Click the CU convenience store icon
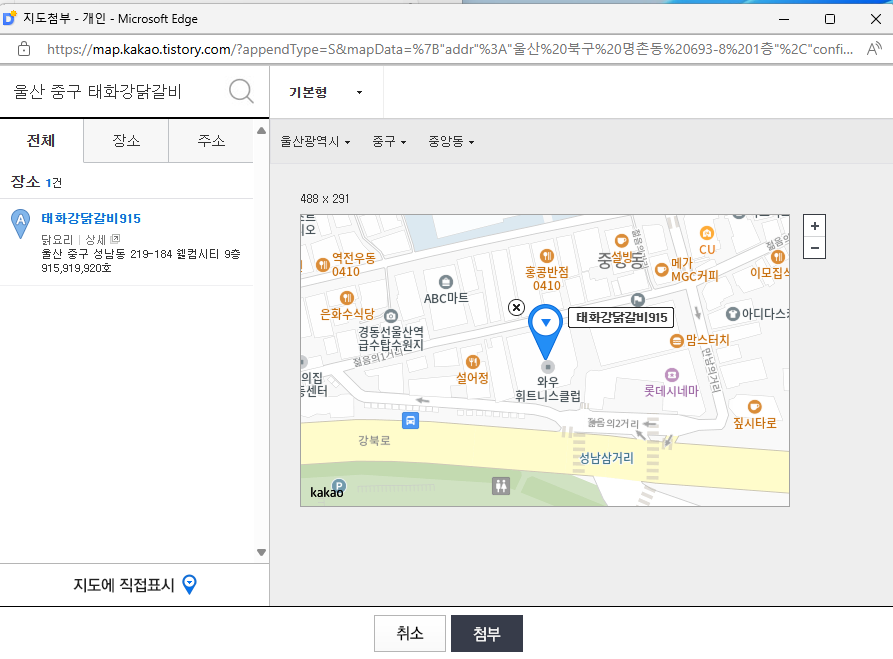This screenshot has height=659, width=893. click(707, 233)
